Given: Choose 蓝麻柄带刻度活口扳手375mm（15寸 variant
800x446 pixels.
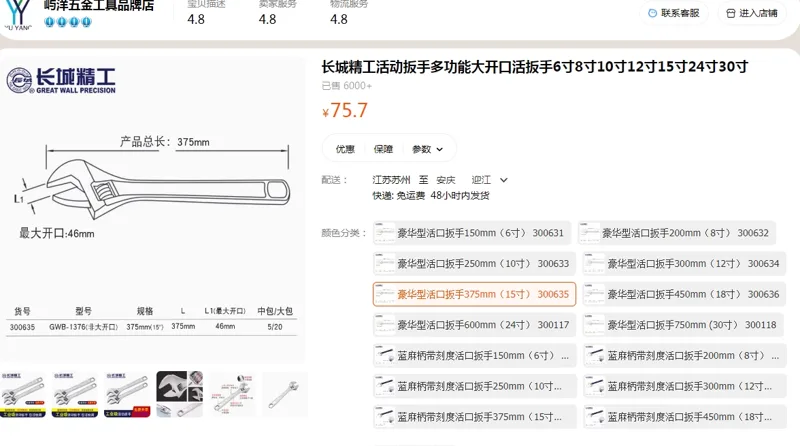Looking at the screenshot, I should (x=474, y=417).
